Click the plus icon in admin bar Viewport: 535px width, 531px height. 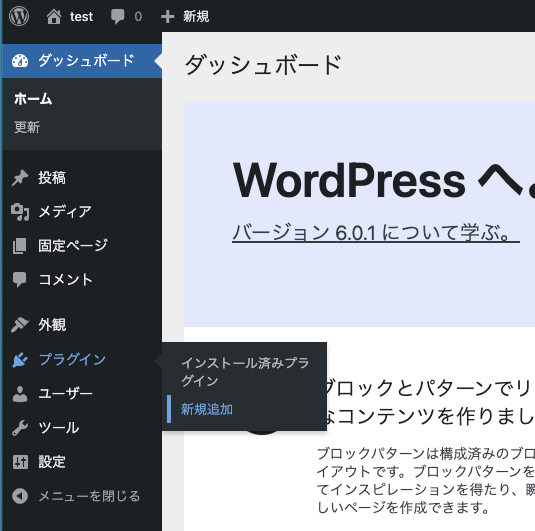168,16
